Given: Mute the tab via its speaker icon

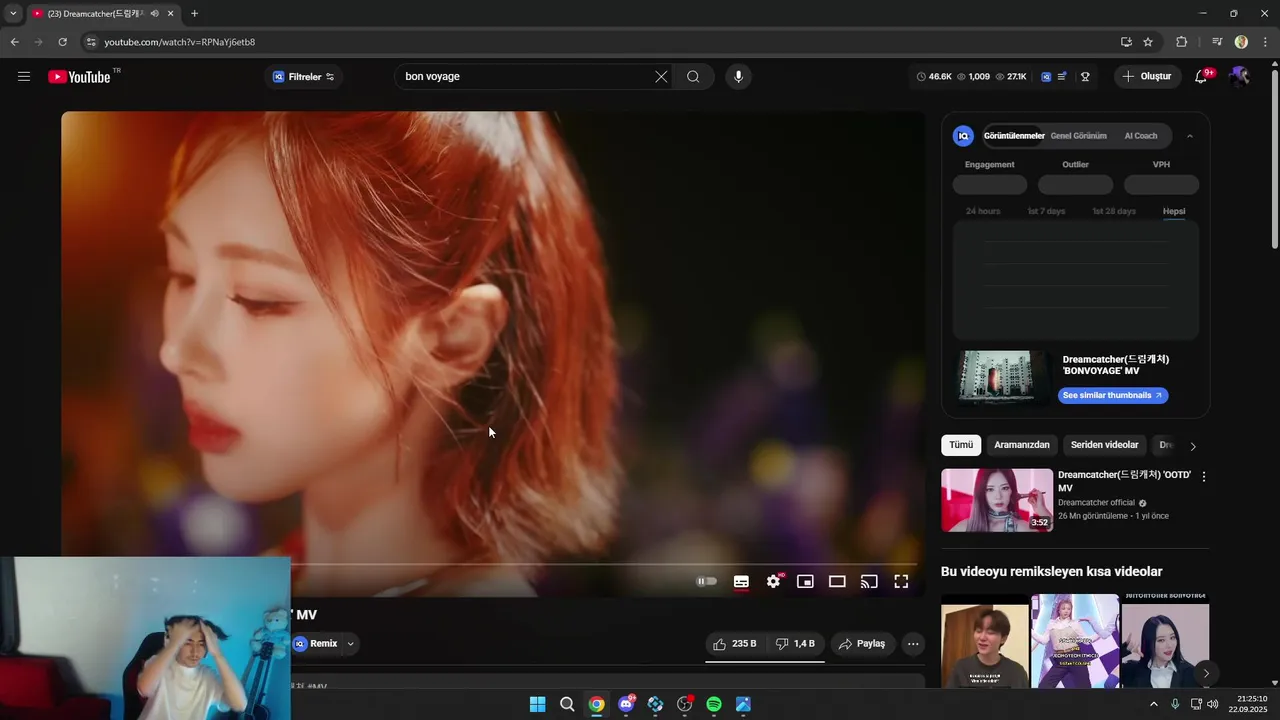Looking at the screenshot, I should click(154, 14).
